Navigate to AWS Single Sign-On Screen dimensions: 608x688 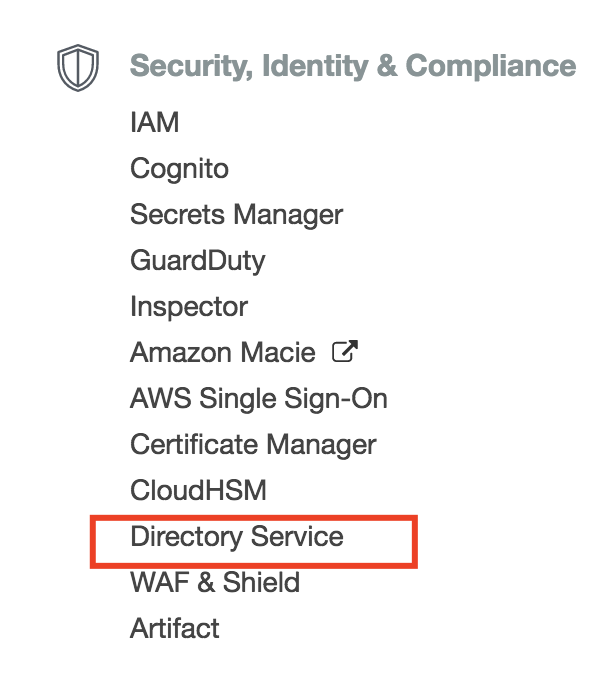258,399
